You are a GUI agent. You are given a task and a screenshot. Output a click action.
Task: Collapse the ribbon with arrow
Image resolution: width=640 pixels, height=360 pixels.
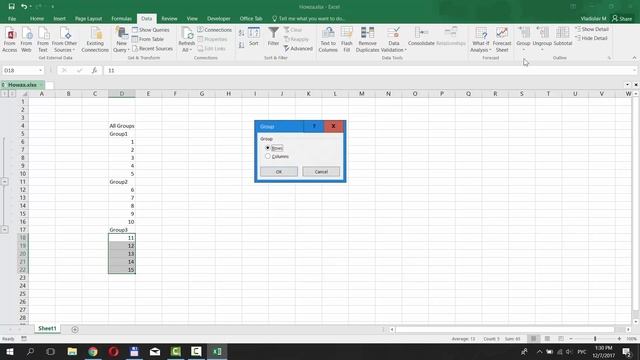point(634,58)
